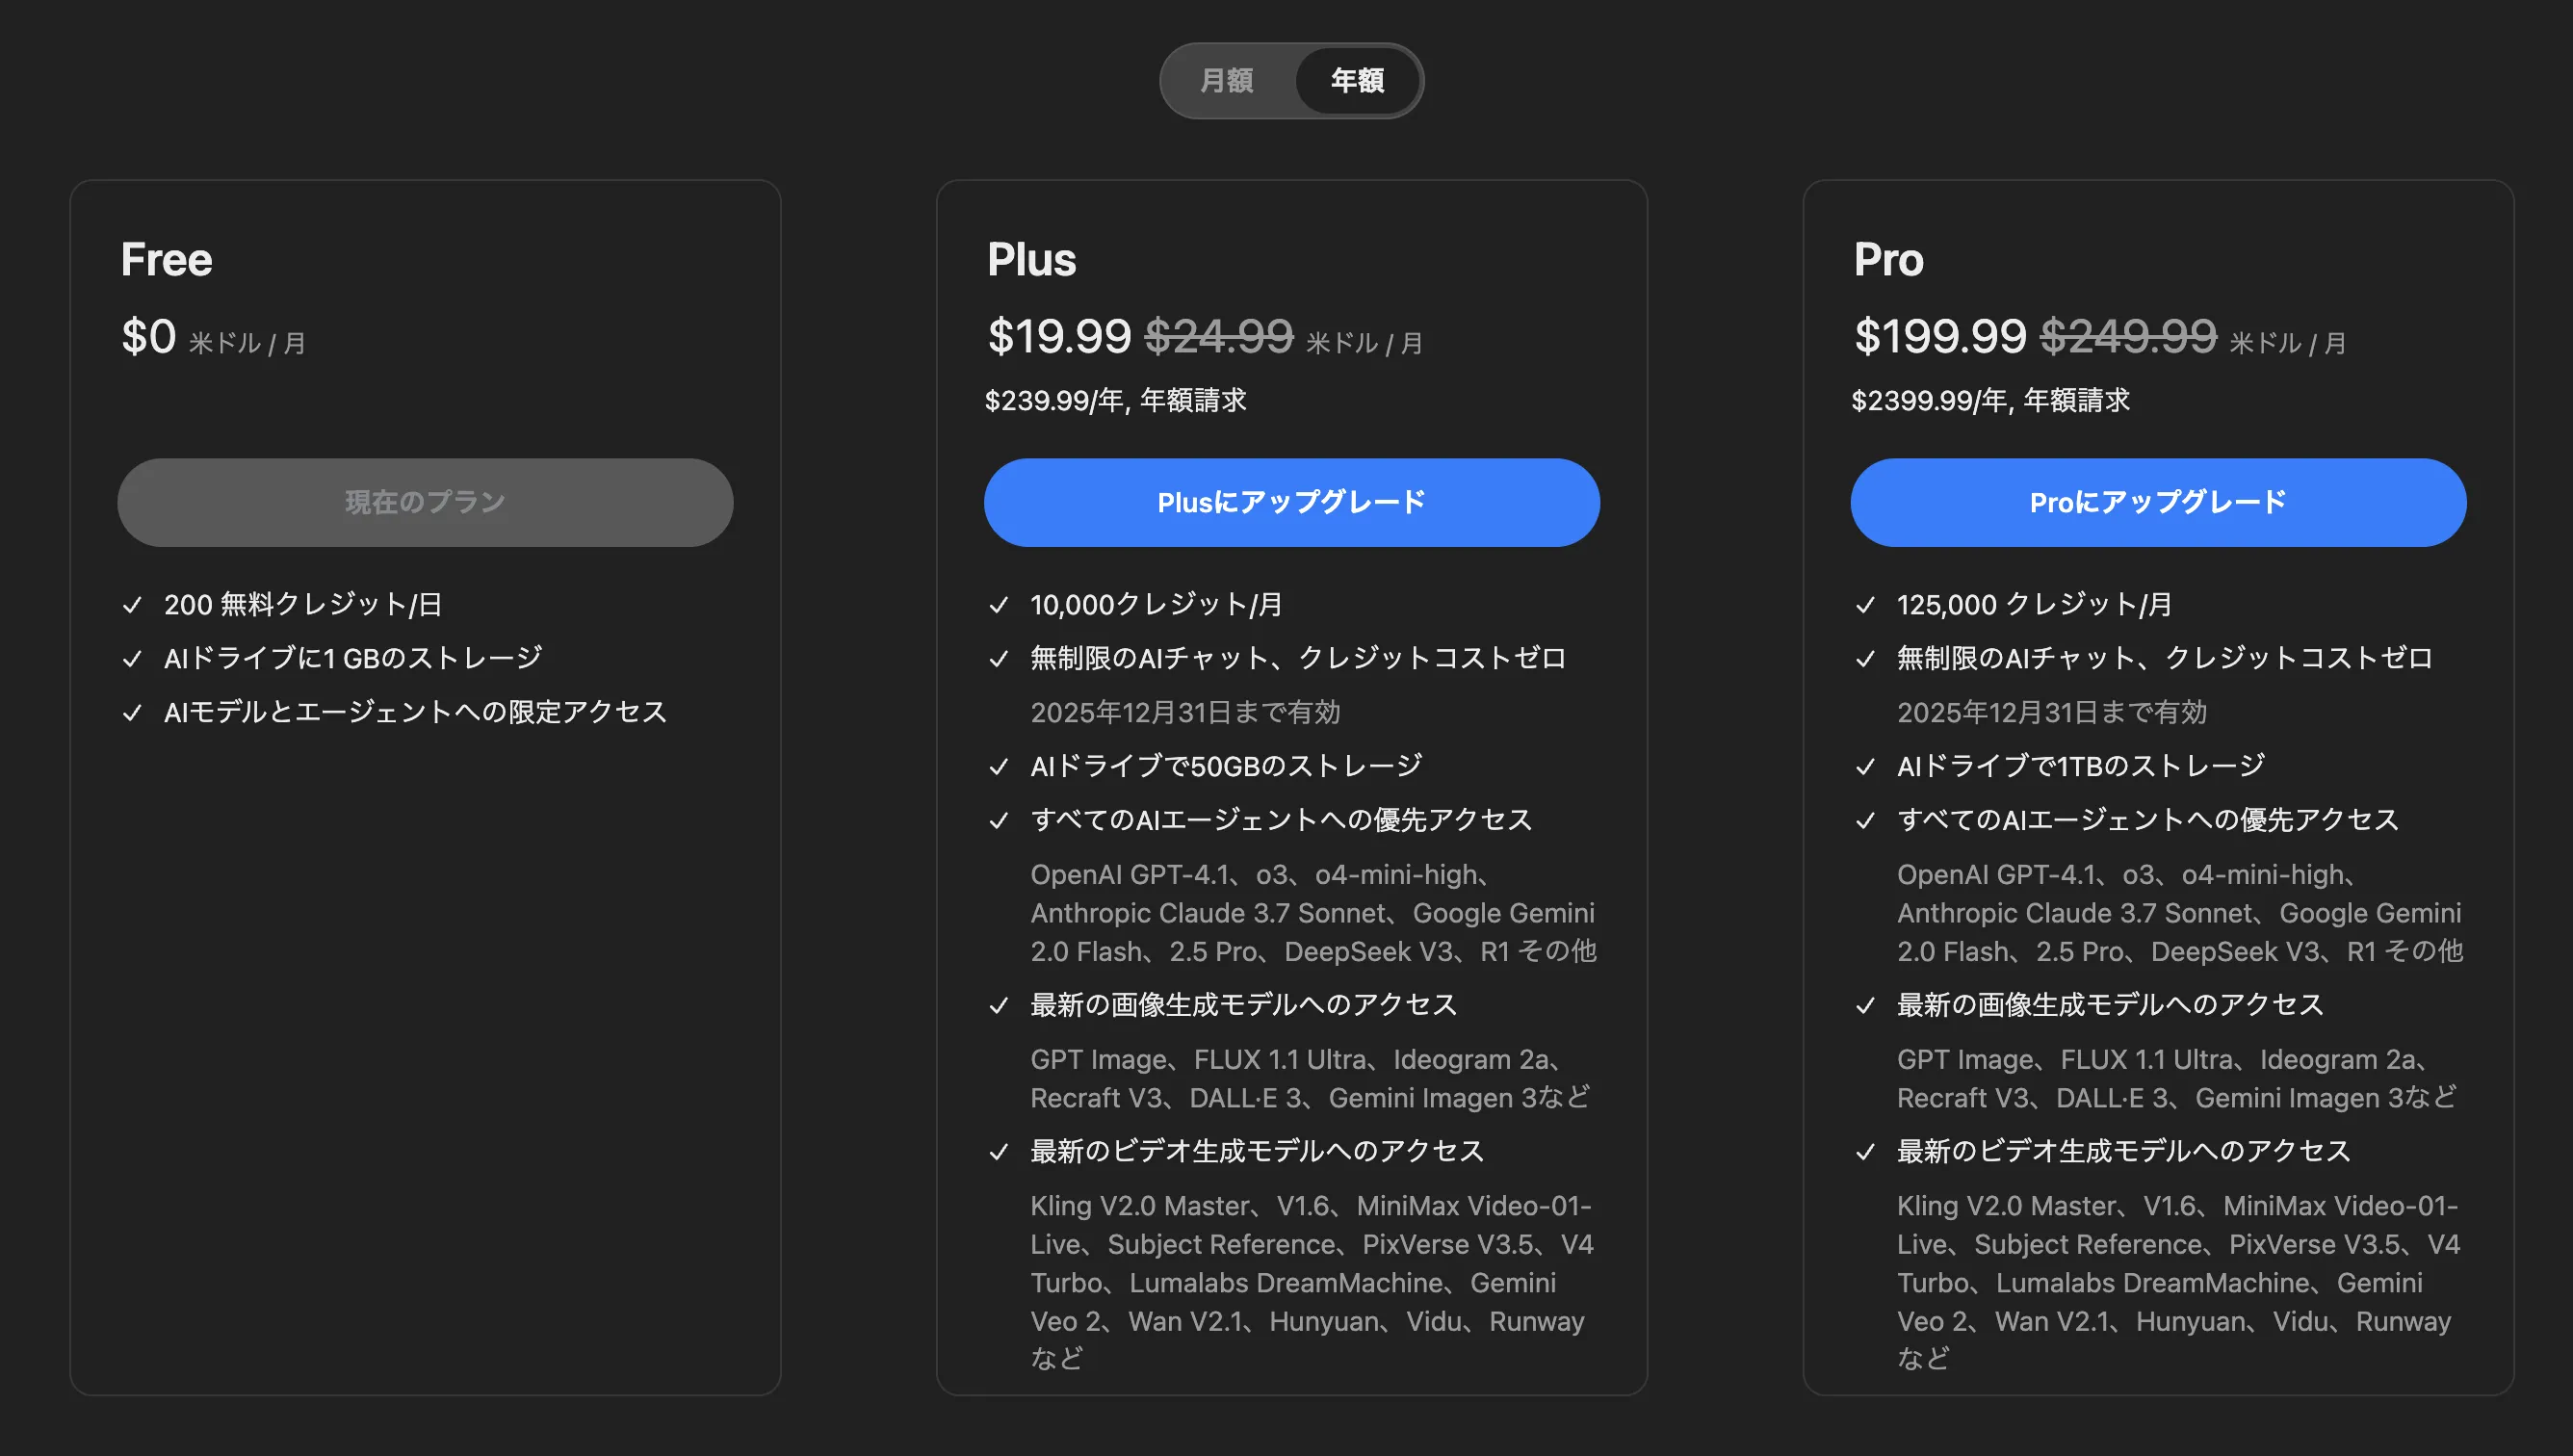Image resolution: width=2573 pixels, height=1456 pixels.
Task: Click the checkmark beside 10,000クレジット/月
Action: pos(999,604)
